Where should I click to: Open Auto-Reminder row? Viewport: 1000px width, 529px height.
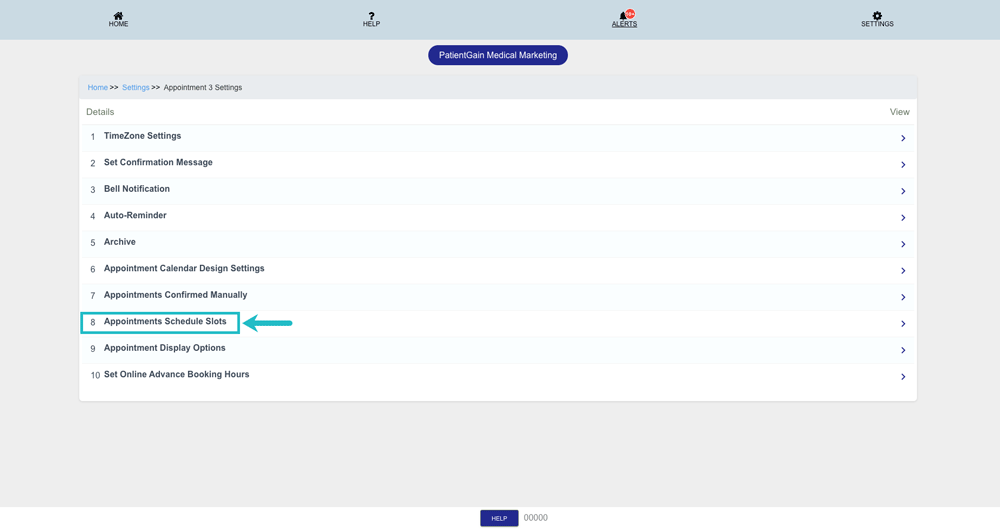click(497, 218)
